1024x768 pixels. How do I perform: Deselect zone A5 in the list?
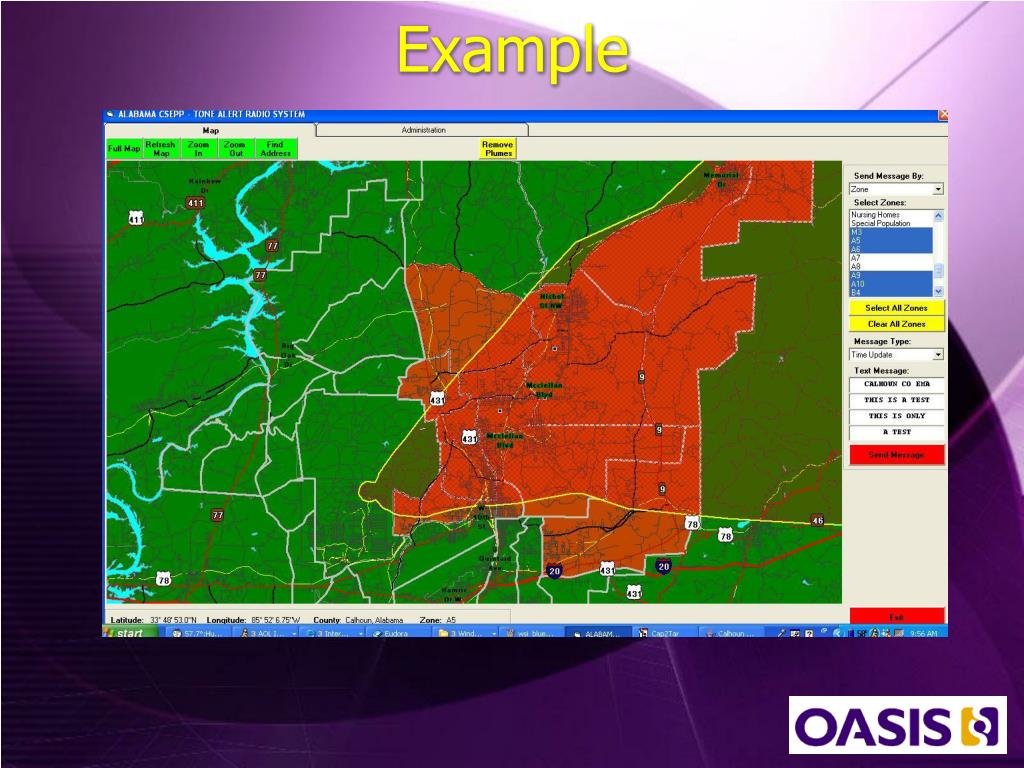[x=891, y=240]
